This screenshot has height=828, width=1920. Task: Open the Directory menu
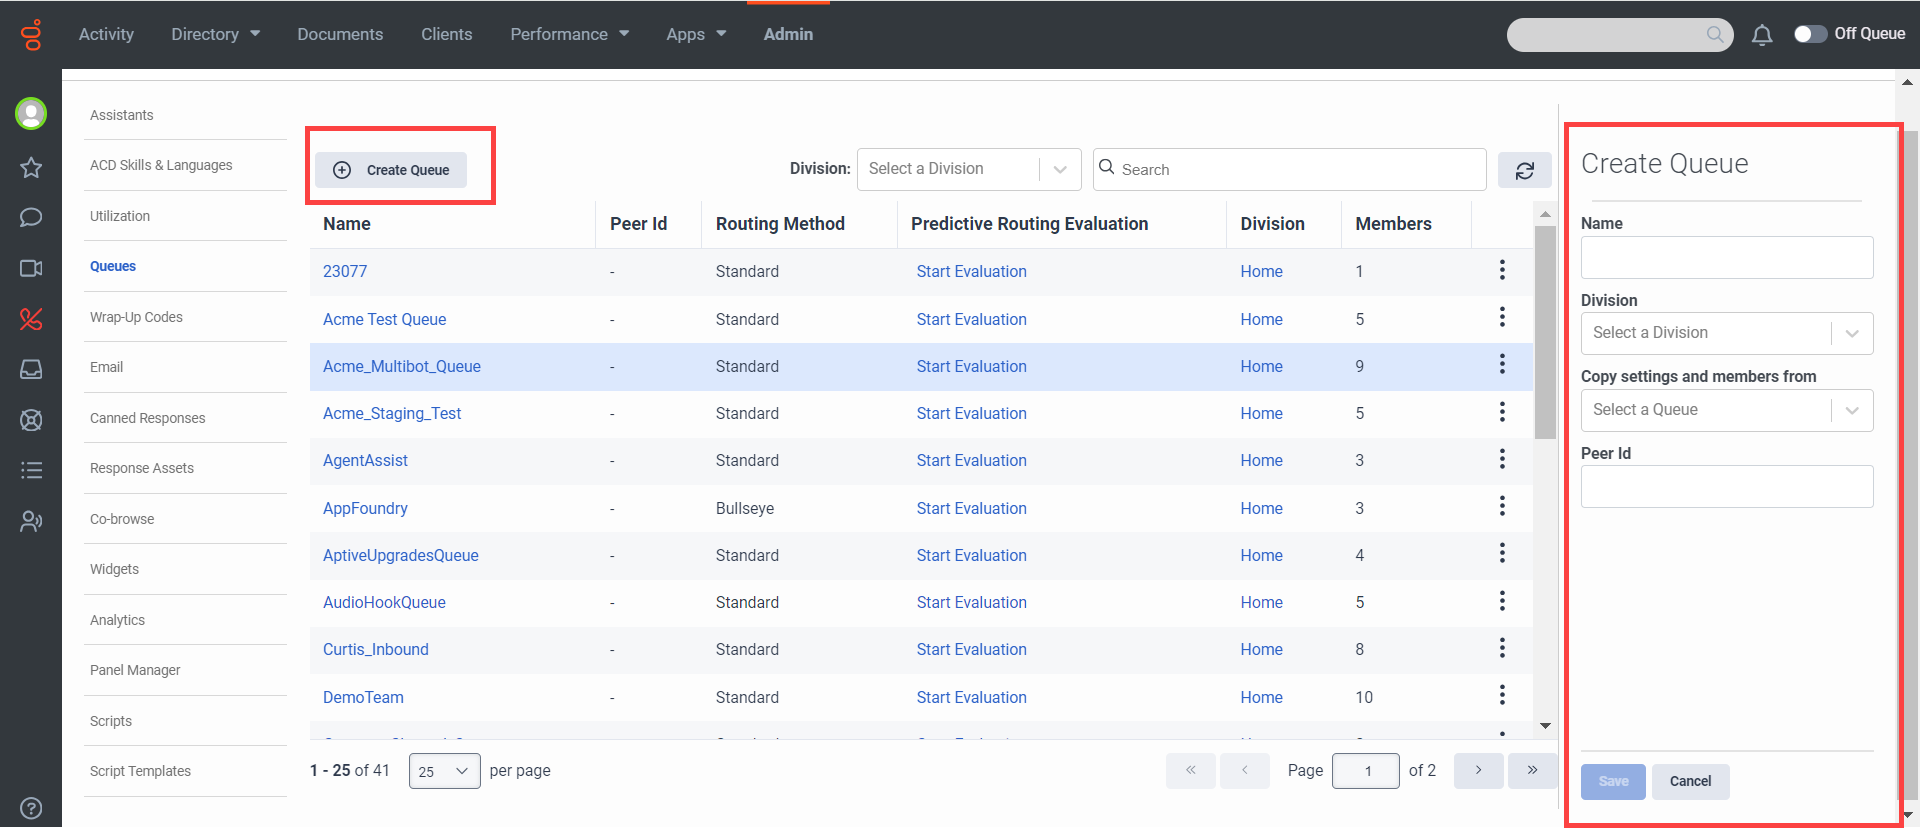(x=215, y=34)
